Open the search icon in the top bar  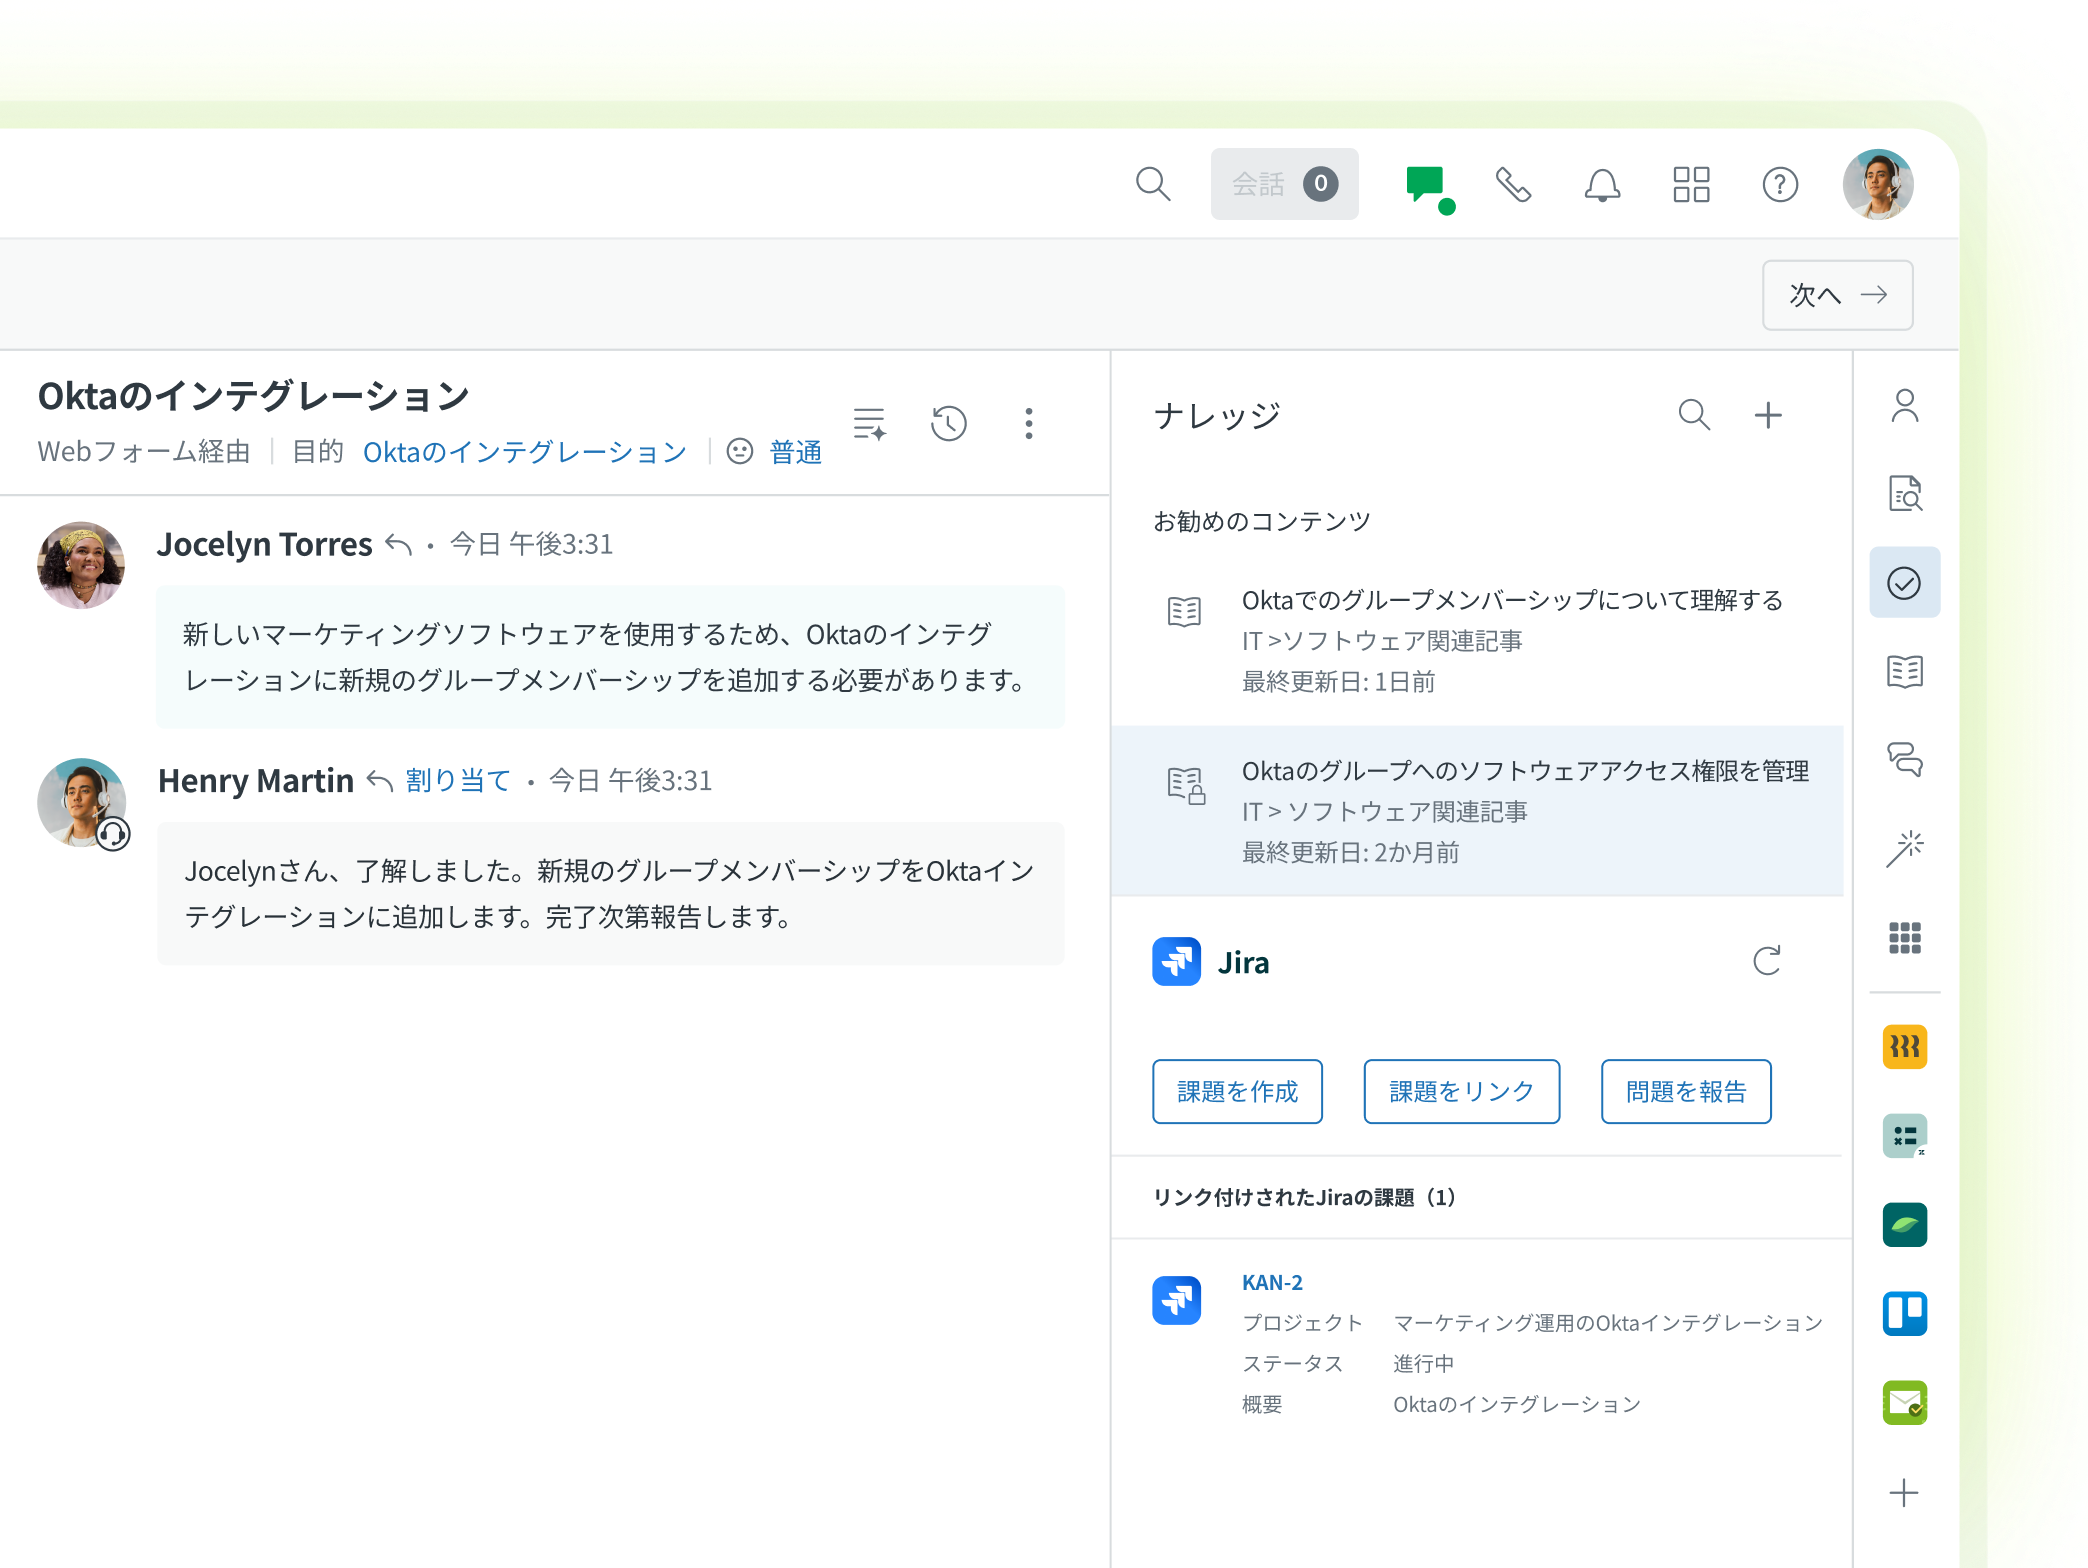tap(1152, 183)
